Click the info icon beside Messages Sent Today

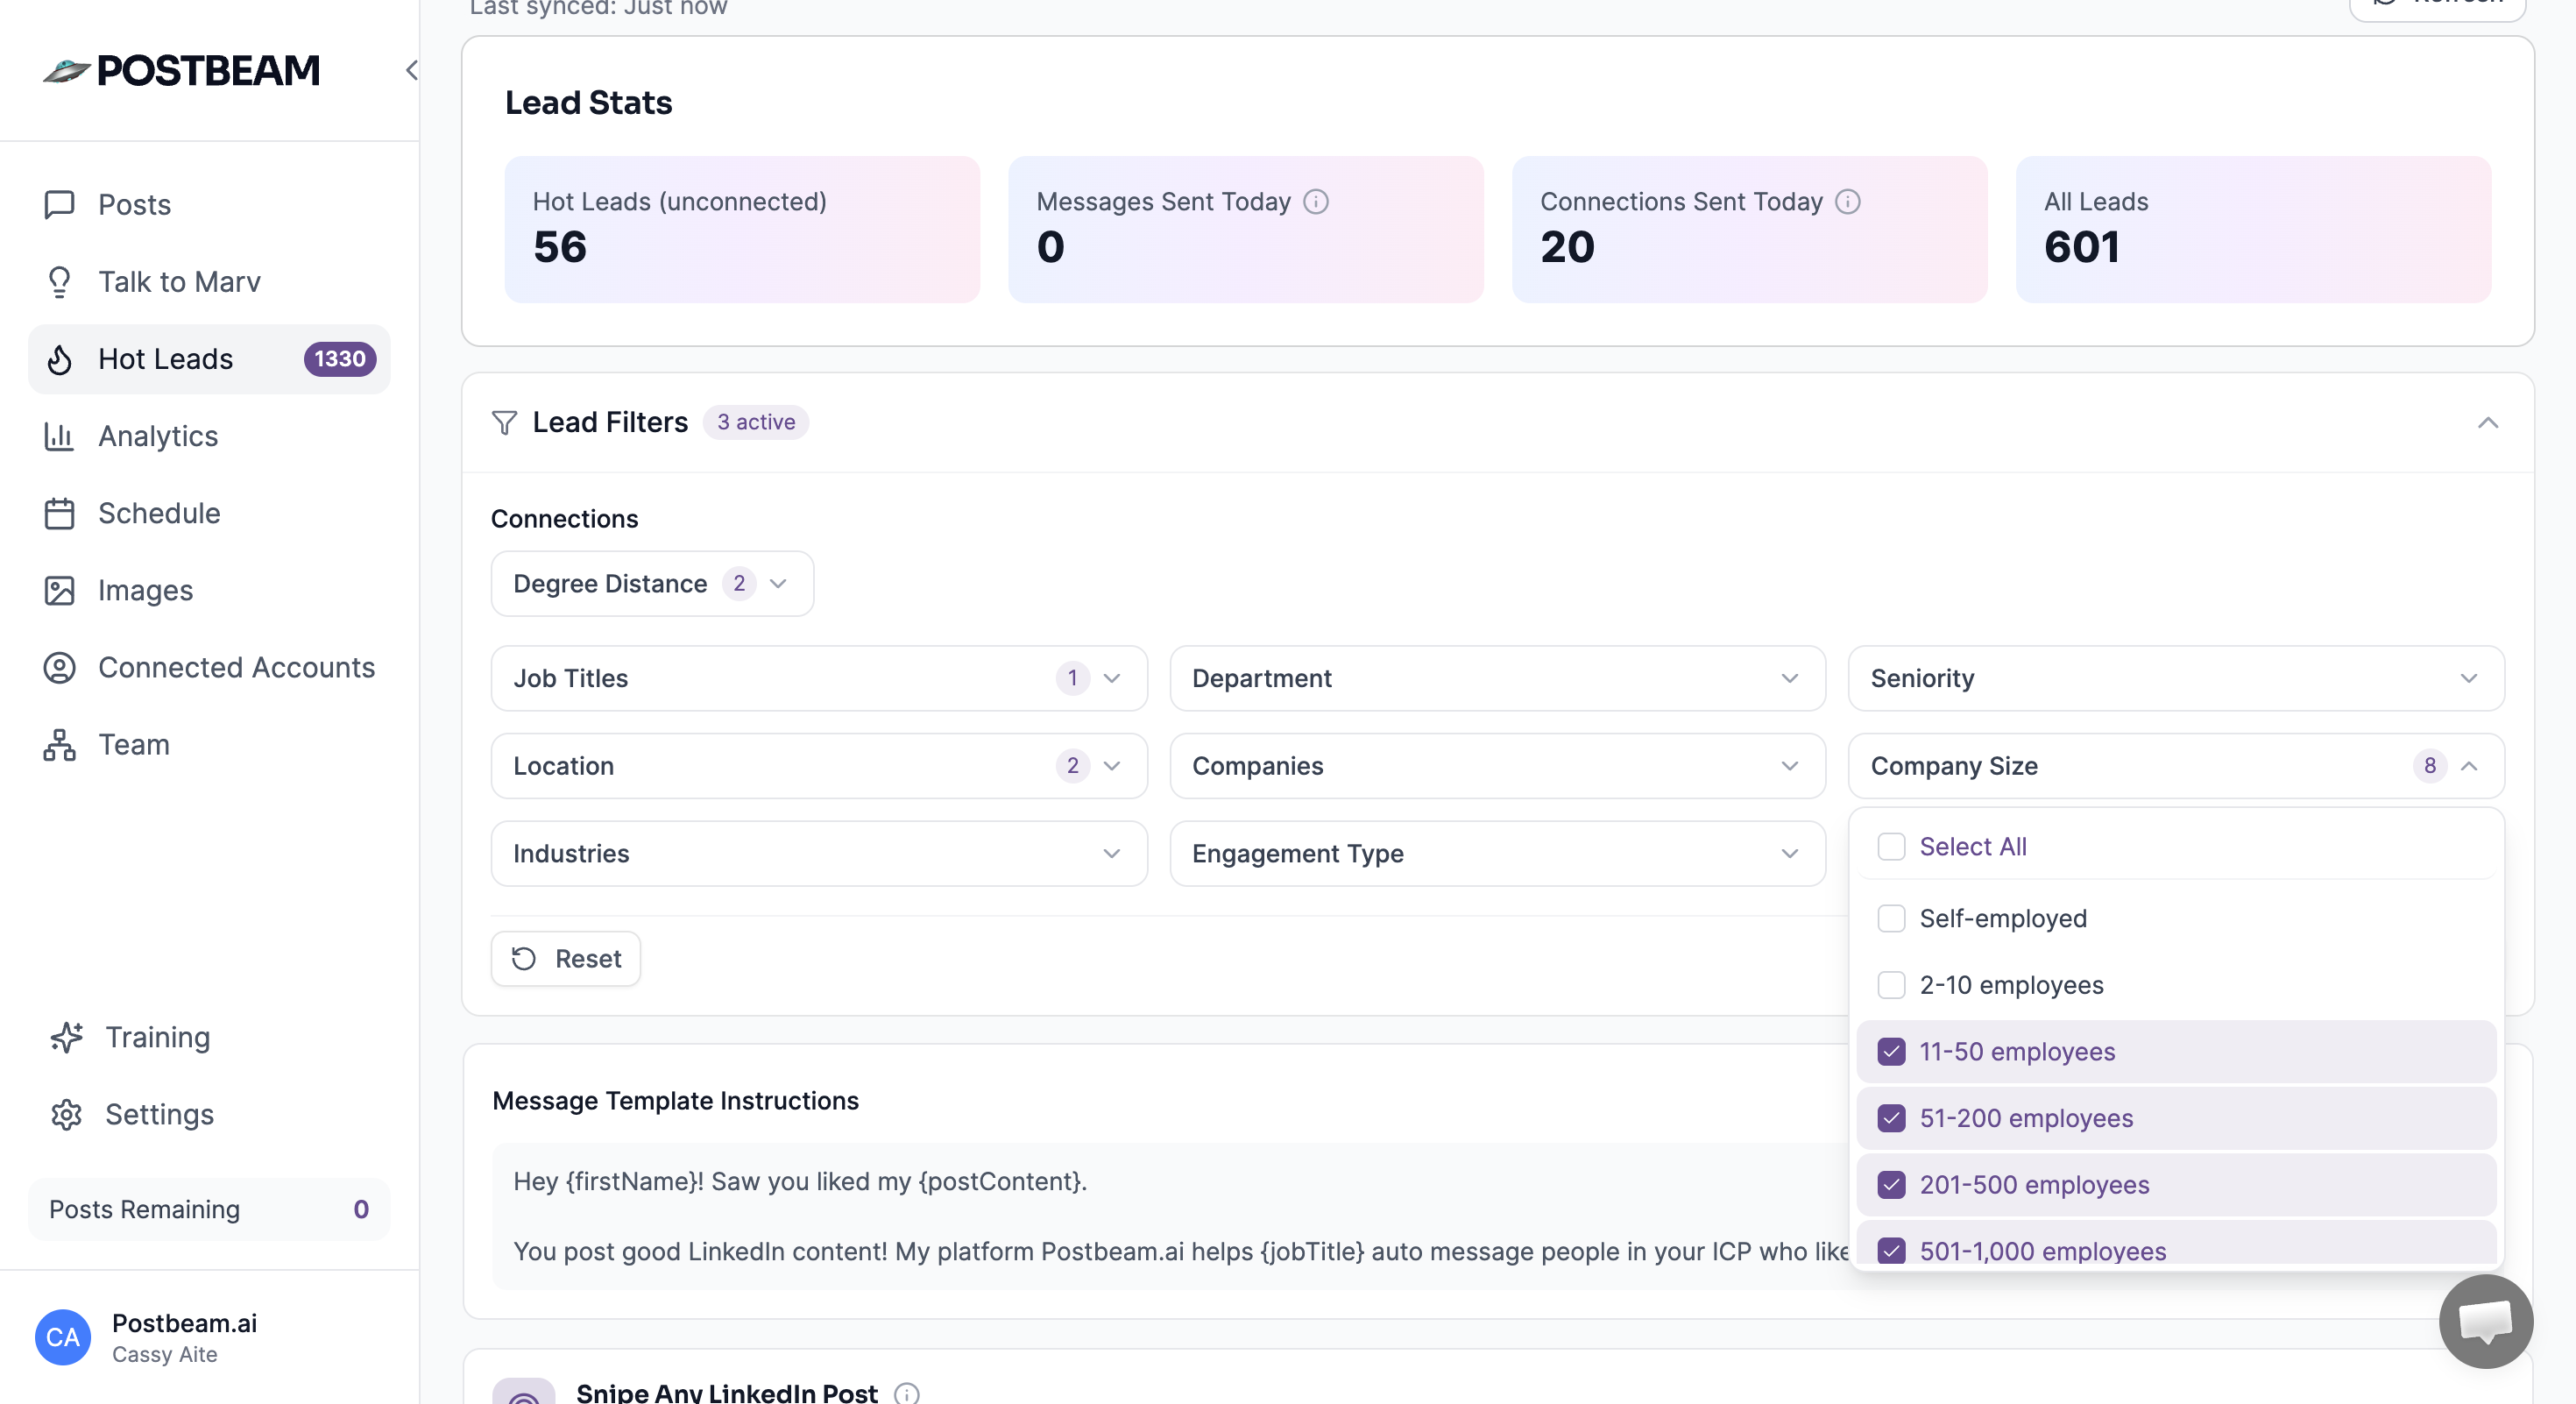pyautogui.click(x=1316, y=202)
